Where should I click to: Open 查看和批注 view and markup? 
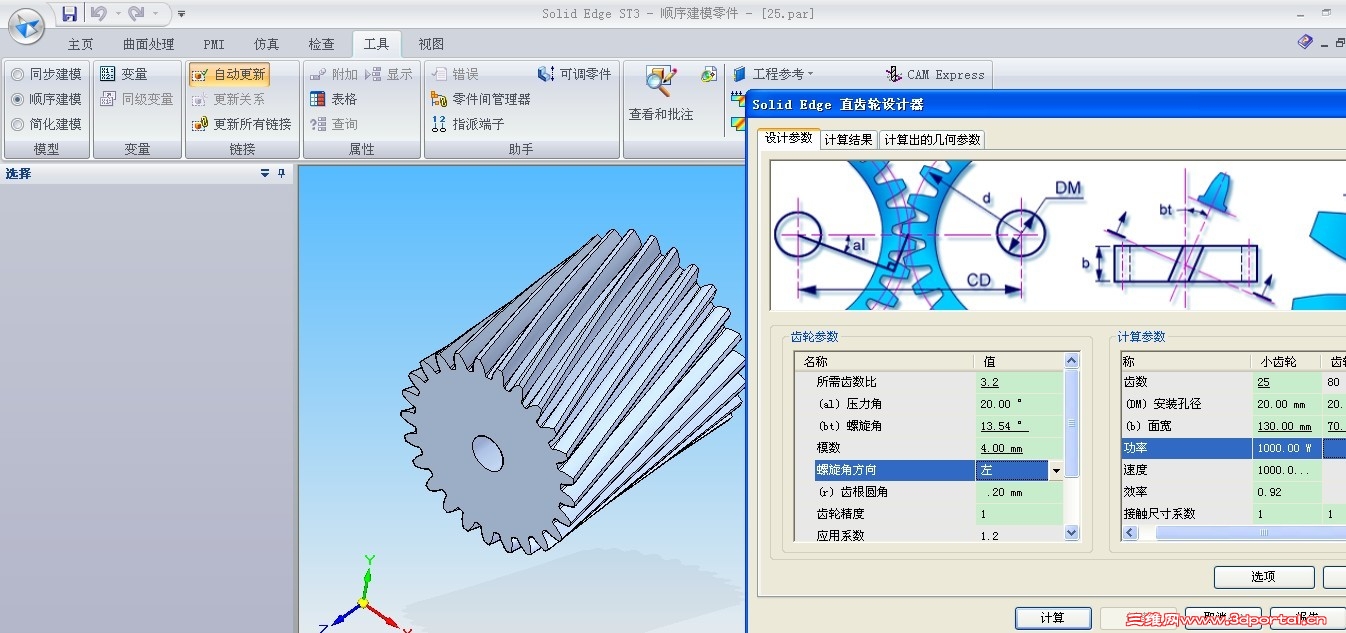(x=661, y=94)
